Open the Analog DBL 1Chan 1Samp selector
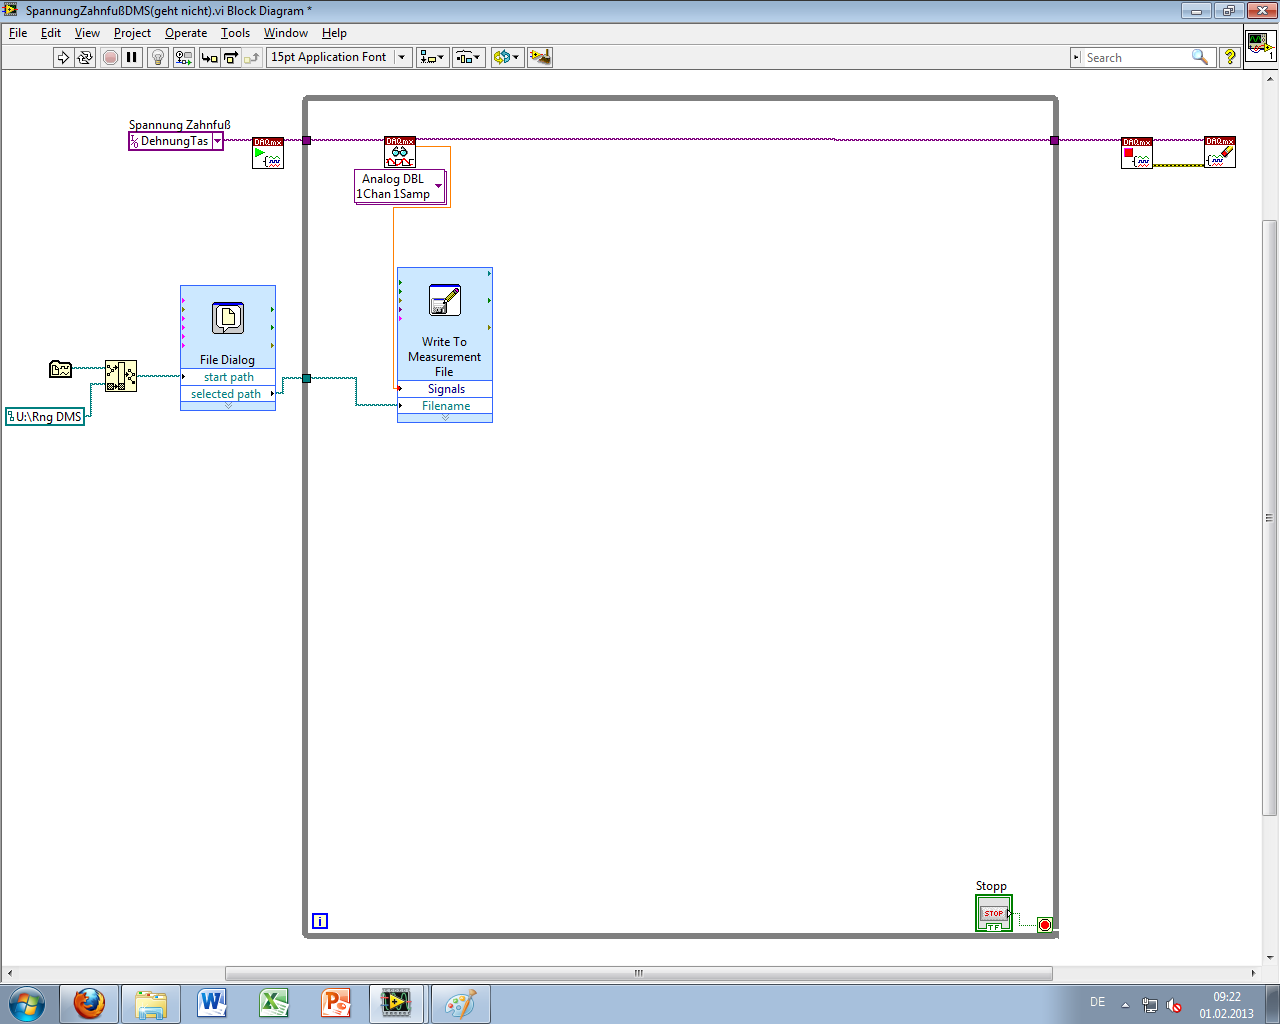The height and width of the screenshot is (1024, 1280). [399, 186]
